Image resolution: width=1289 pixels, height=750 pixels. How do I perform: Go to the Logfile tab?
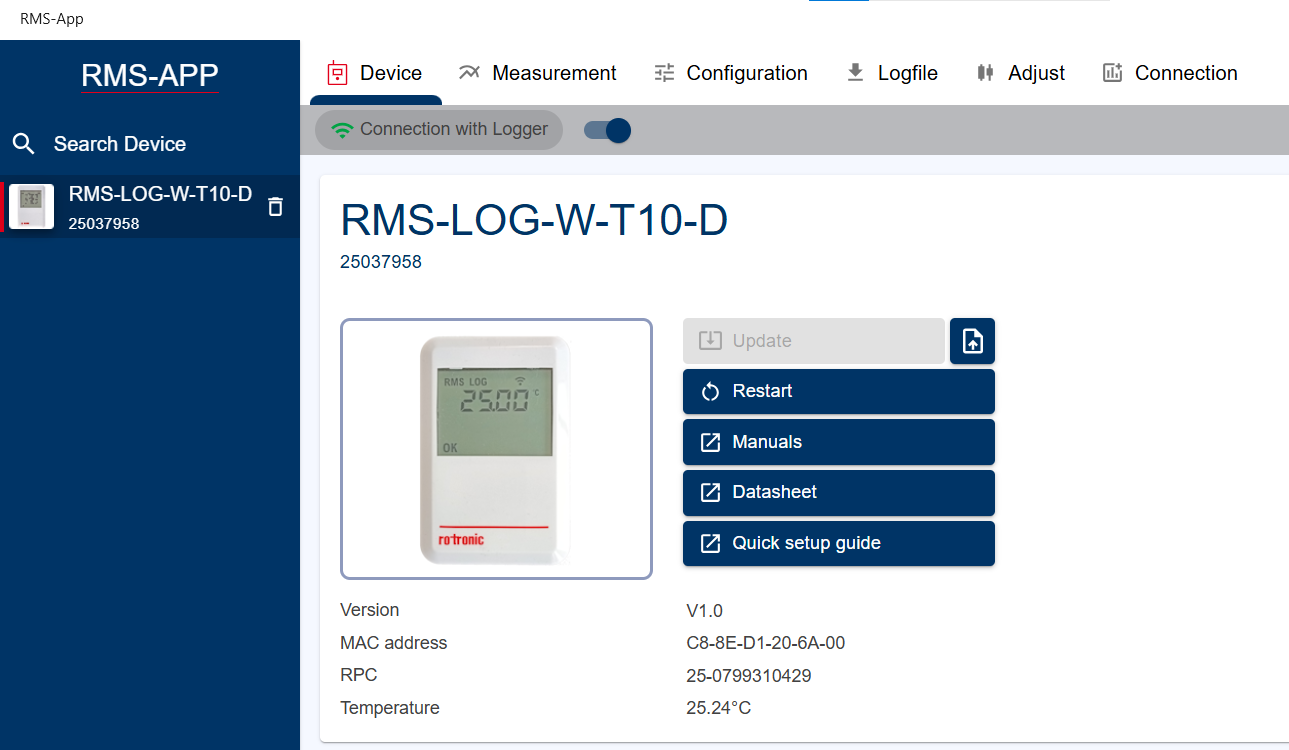tap(892, 73)
